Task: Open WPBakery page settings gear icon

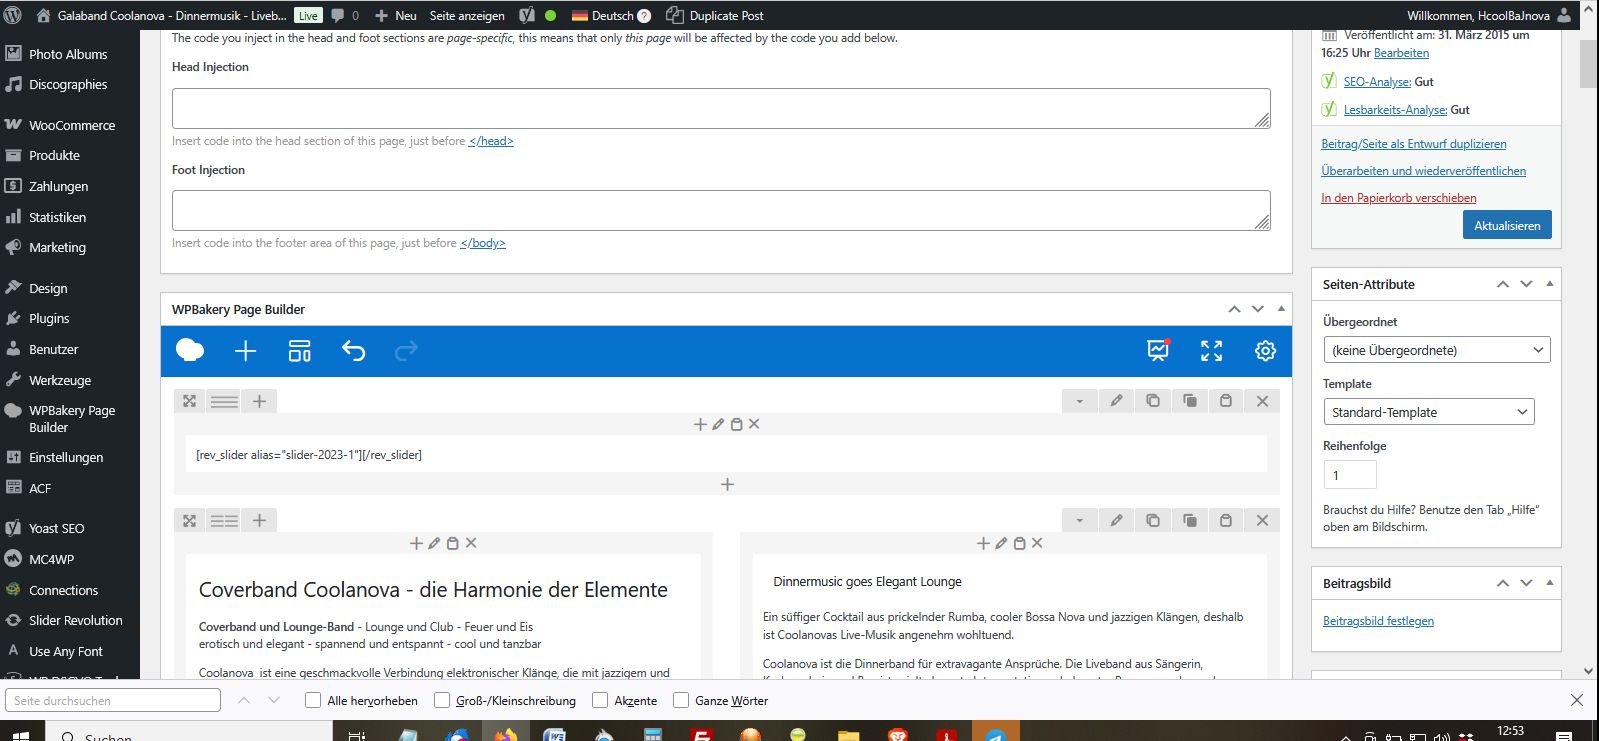Action: [x=1265, y=351]
